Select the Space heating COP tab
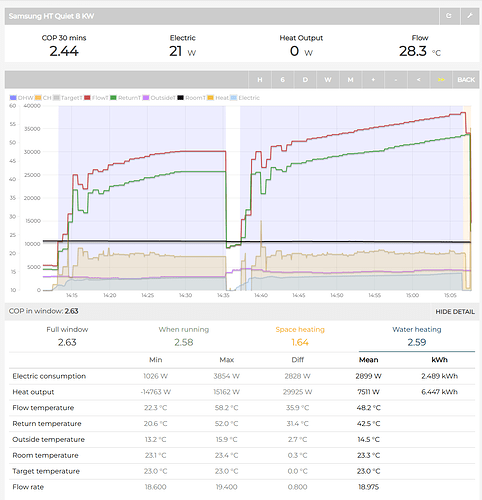 pos(300,336)
